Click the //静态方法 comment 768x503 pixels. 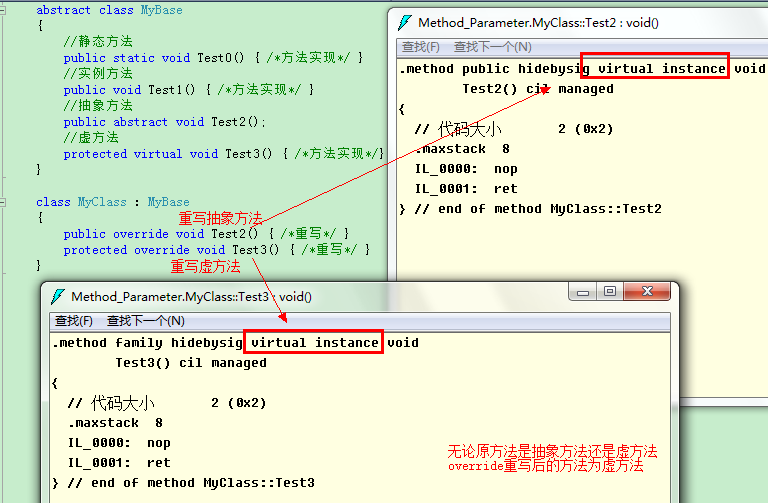98,42
